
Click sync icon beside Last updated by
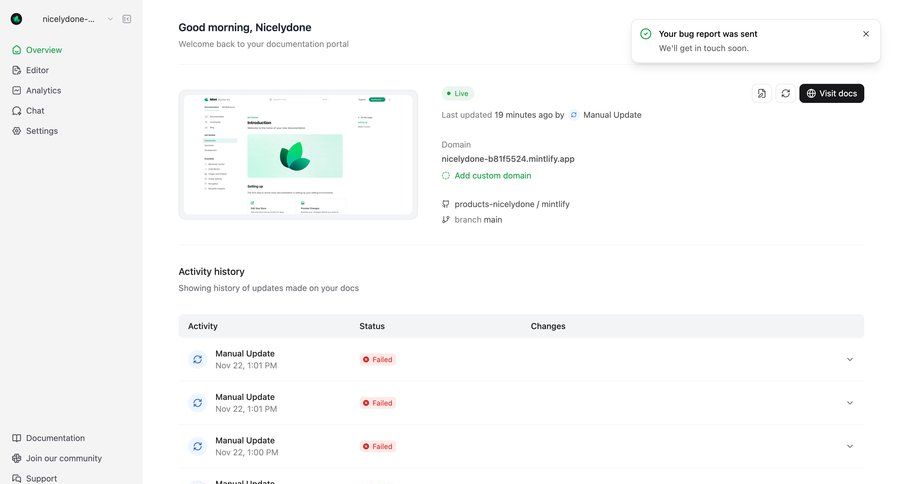click(x=573, y=115)
